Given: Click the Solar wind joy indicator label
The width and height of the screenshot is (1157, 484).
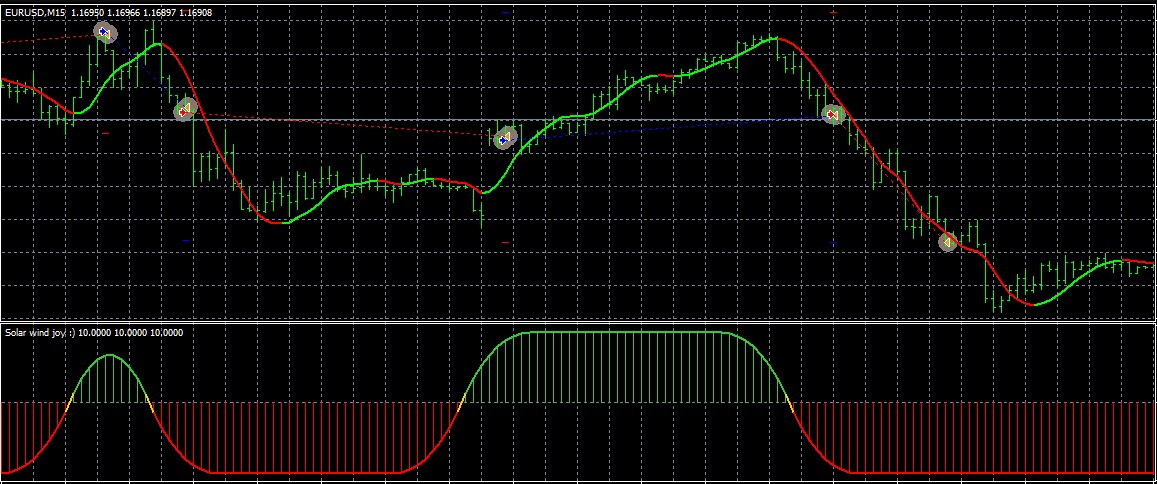Looking at the screenshot, I should click(94, 333).
